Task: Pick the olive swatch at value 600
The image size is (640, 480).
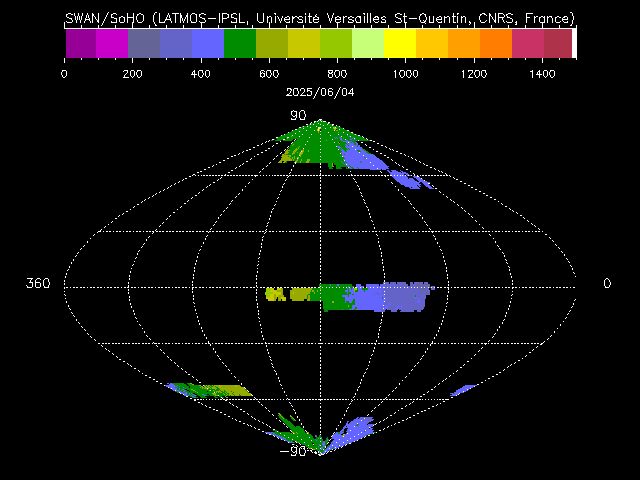Action: tap(272, 43)
